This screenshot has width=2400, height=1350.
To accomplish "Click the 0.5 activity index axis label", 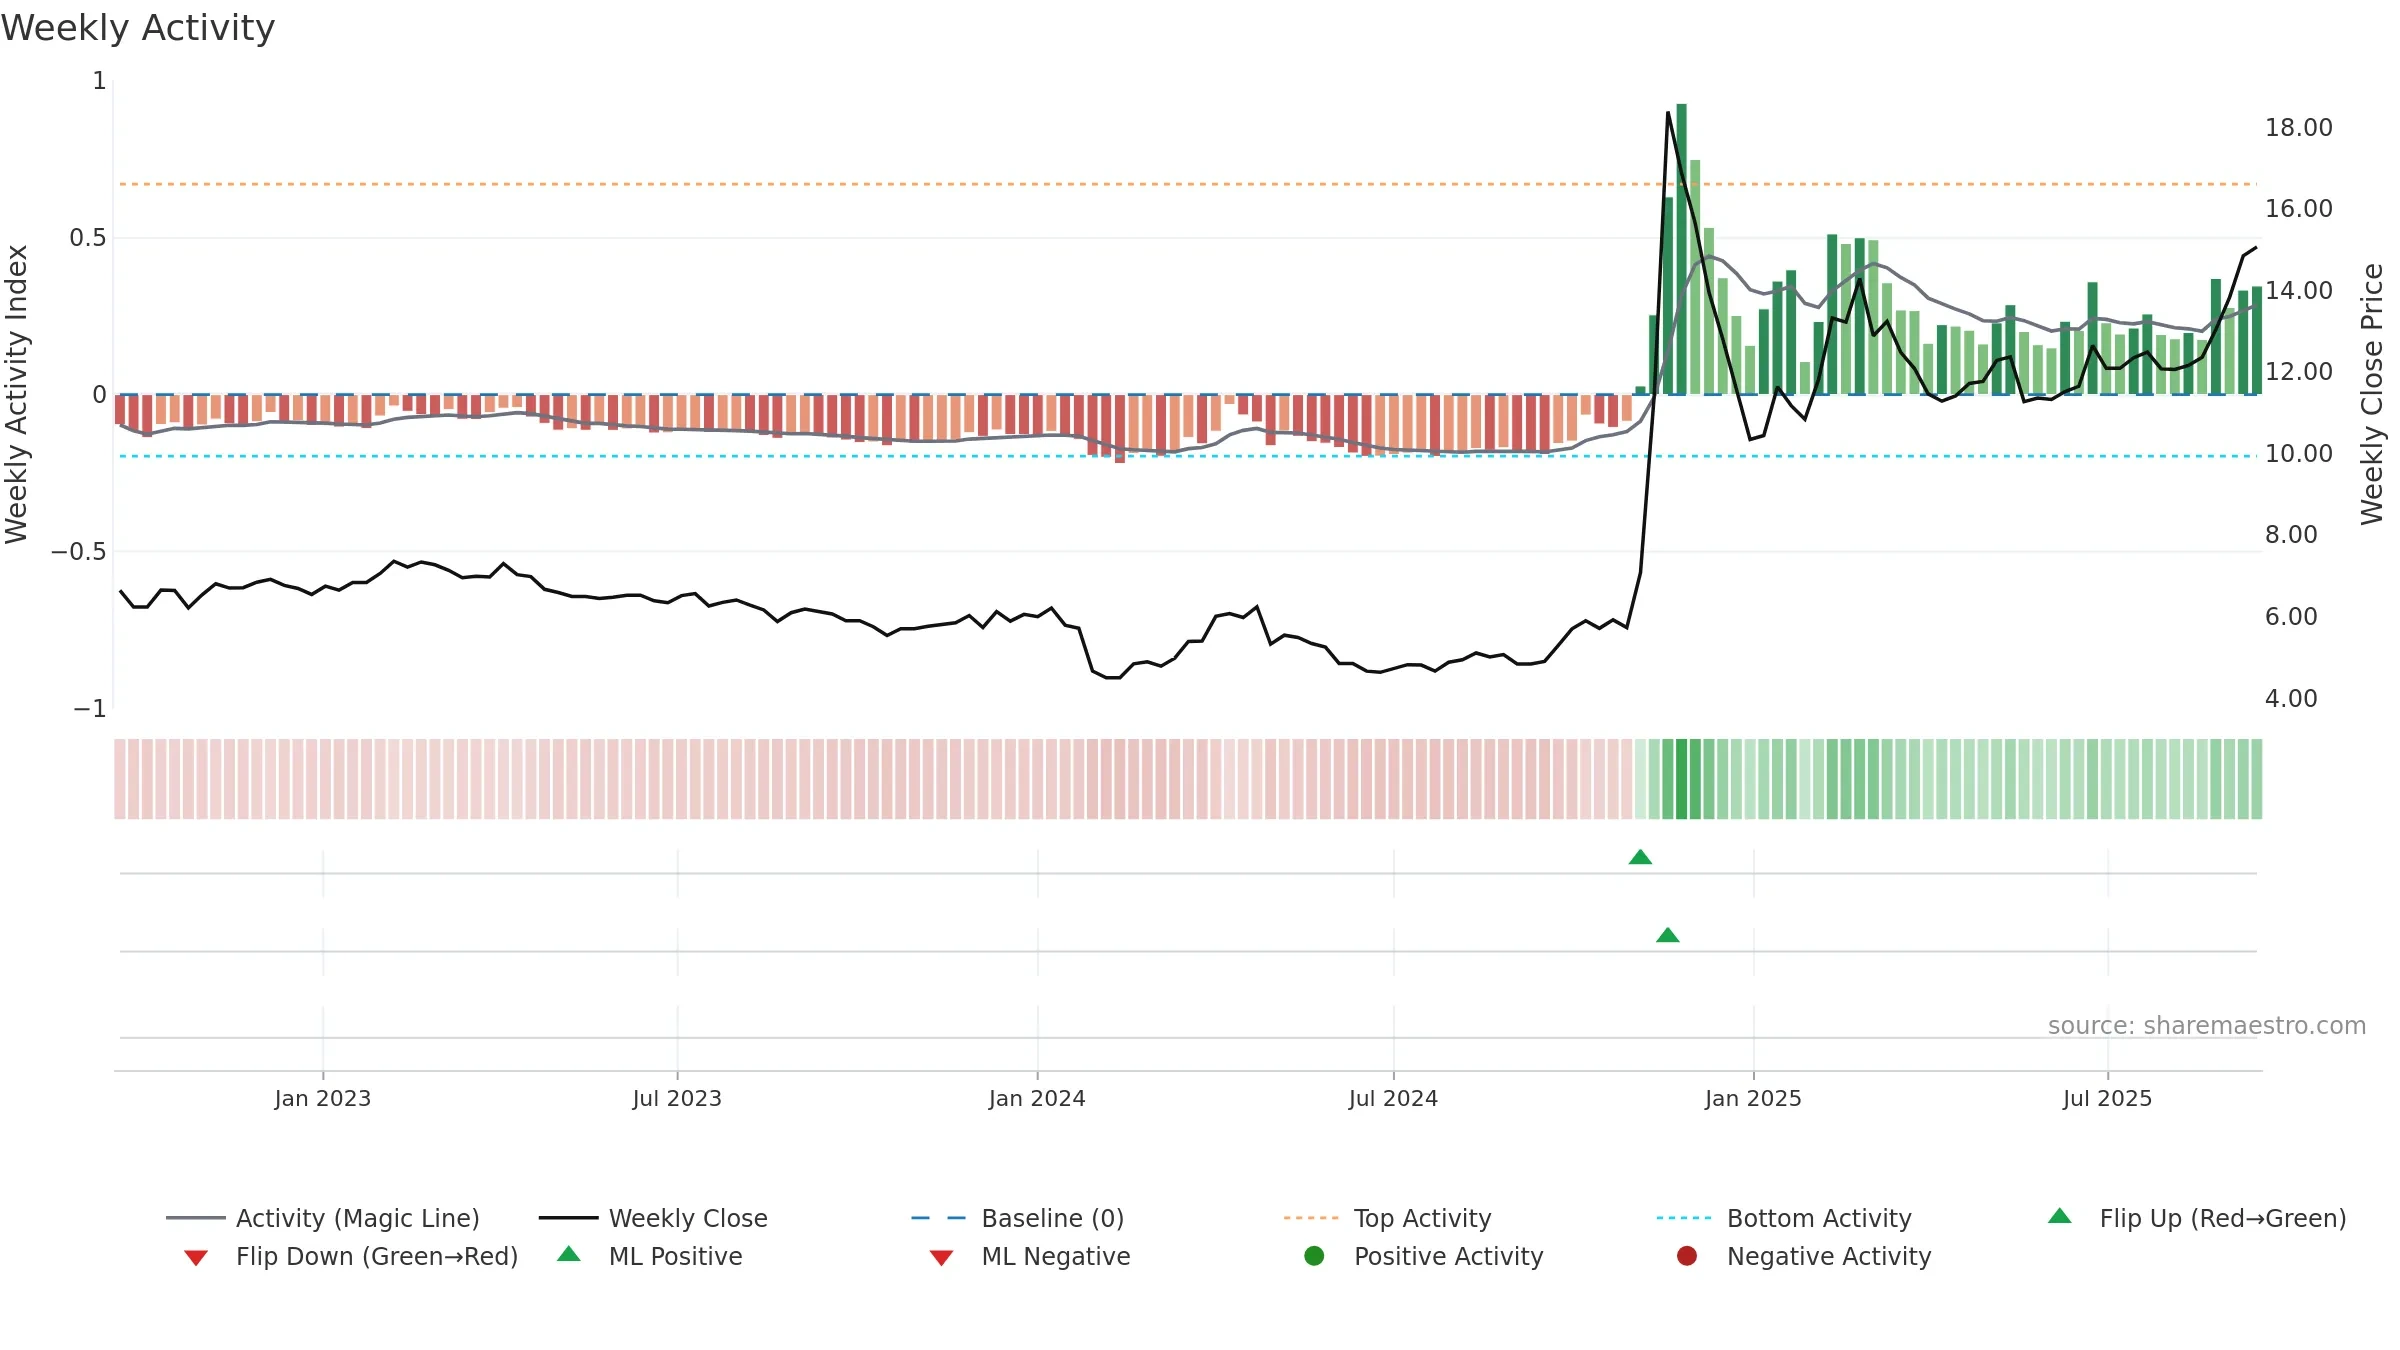I will click(87, 238).
